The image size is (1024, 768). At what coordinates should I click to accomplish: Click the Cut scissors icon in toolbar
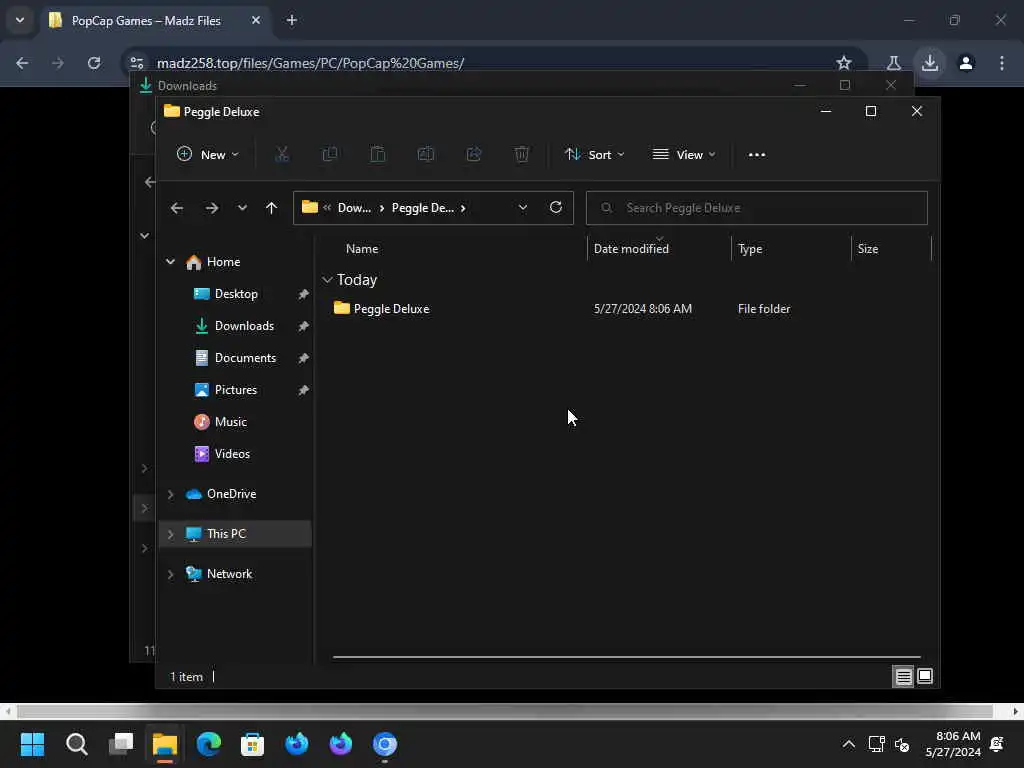281,155
